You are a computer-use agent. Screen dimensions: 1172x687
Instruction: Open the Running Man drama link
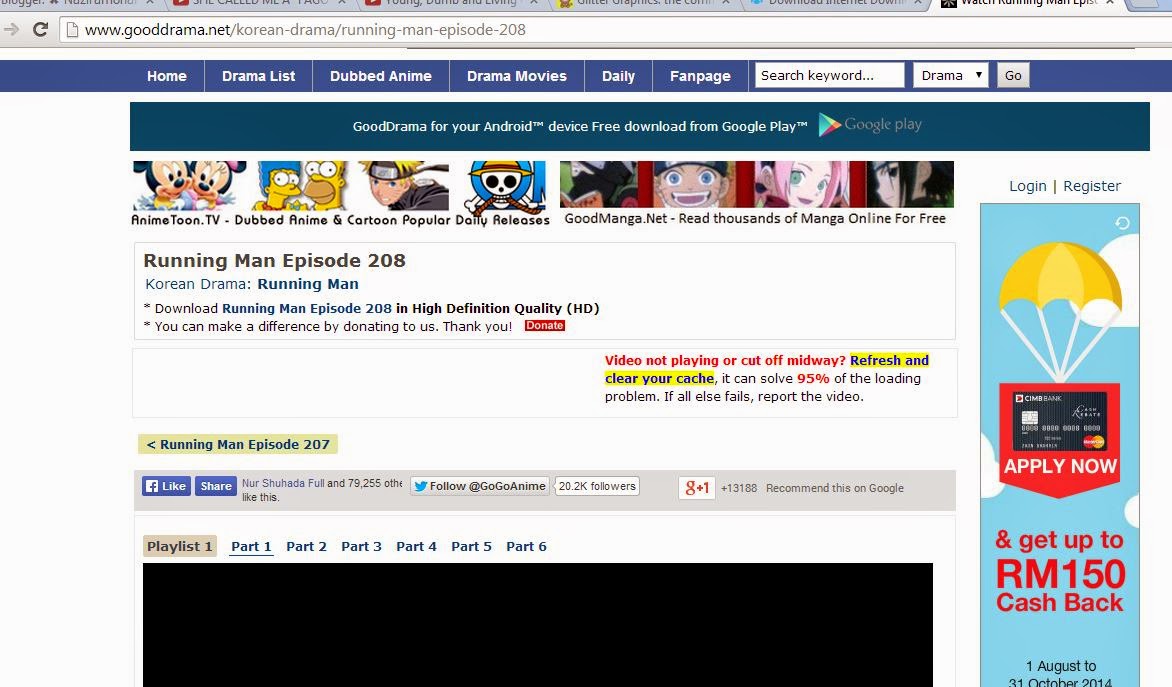point(308,284)
